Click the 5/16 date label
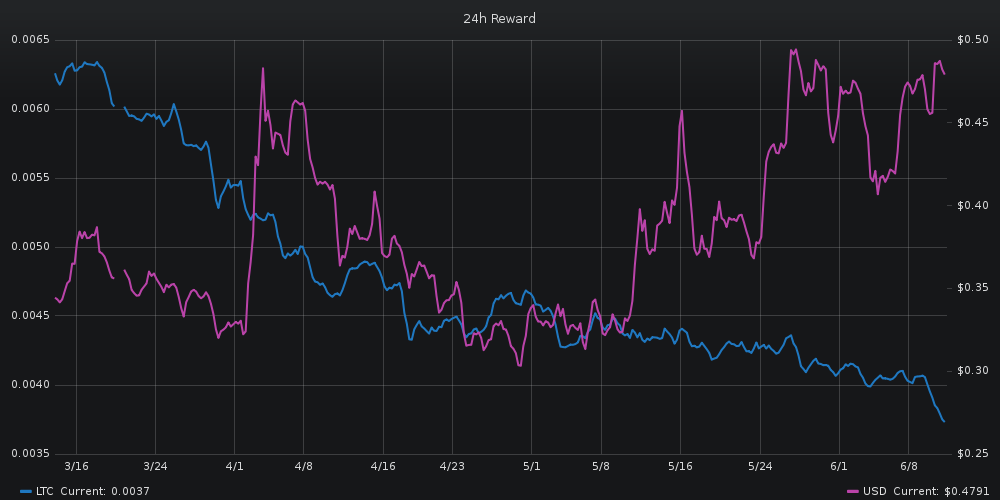Screen dimensions: 1000x500 [x=680, y=466]
